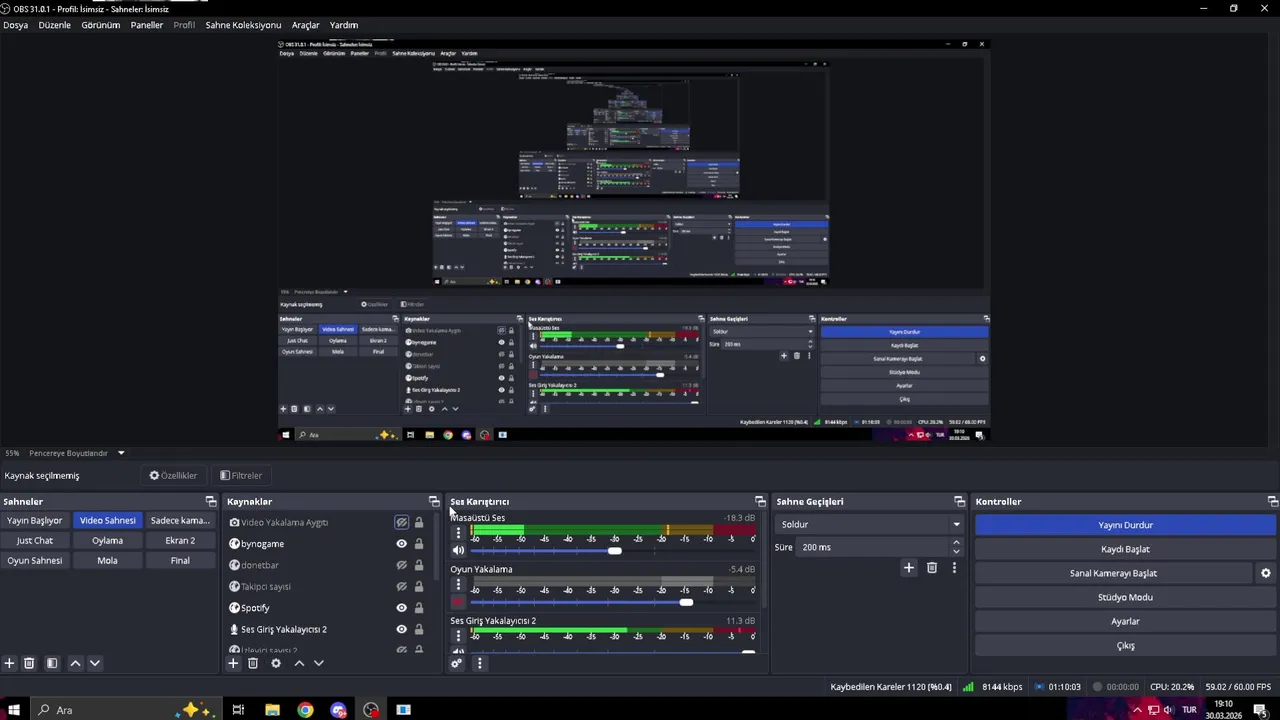Click the Filtreler button above the panels
1280x720 pixels.
(241, 475)
